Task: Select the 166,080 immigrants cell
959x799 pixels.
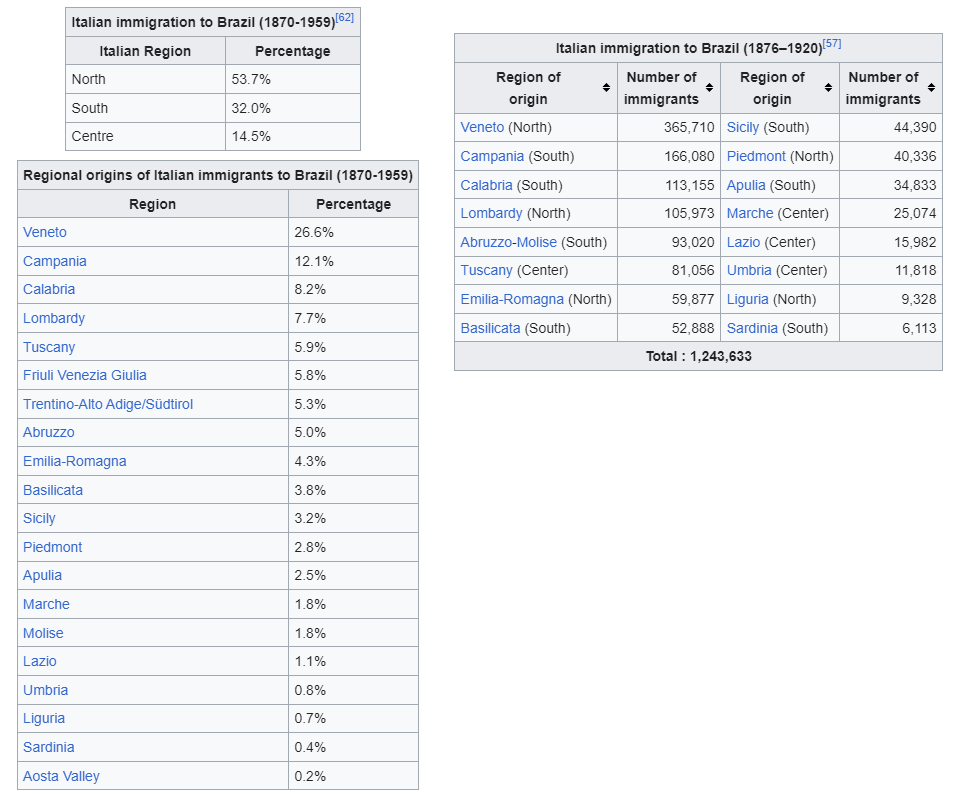Action: [669, 156]
